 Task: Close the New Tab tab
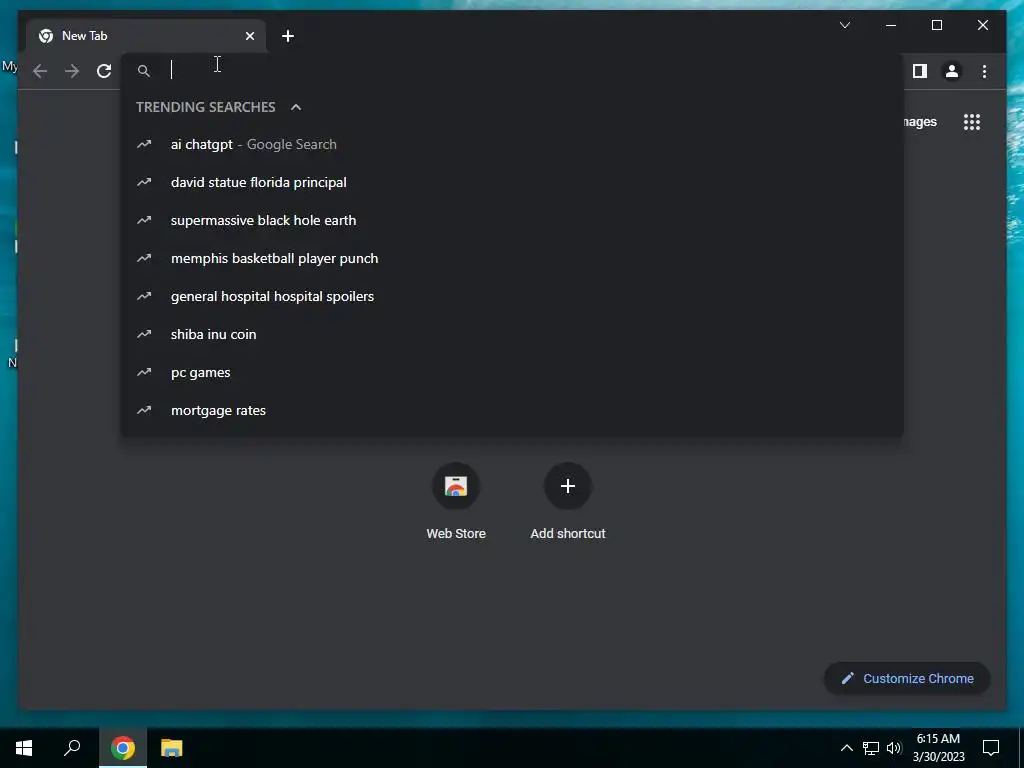click(x=249, y=36)
